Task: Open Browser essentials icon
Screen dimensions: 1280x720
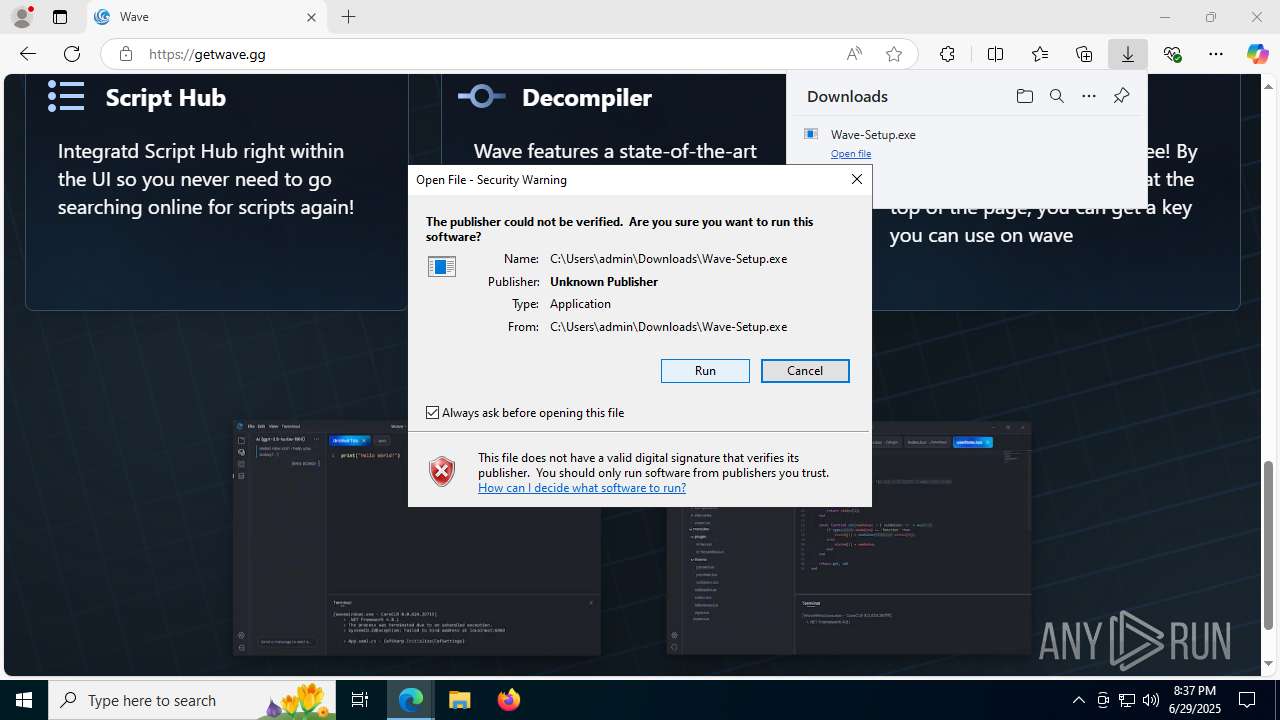Action: 1172,54
